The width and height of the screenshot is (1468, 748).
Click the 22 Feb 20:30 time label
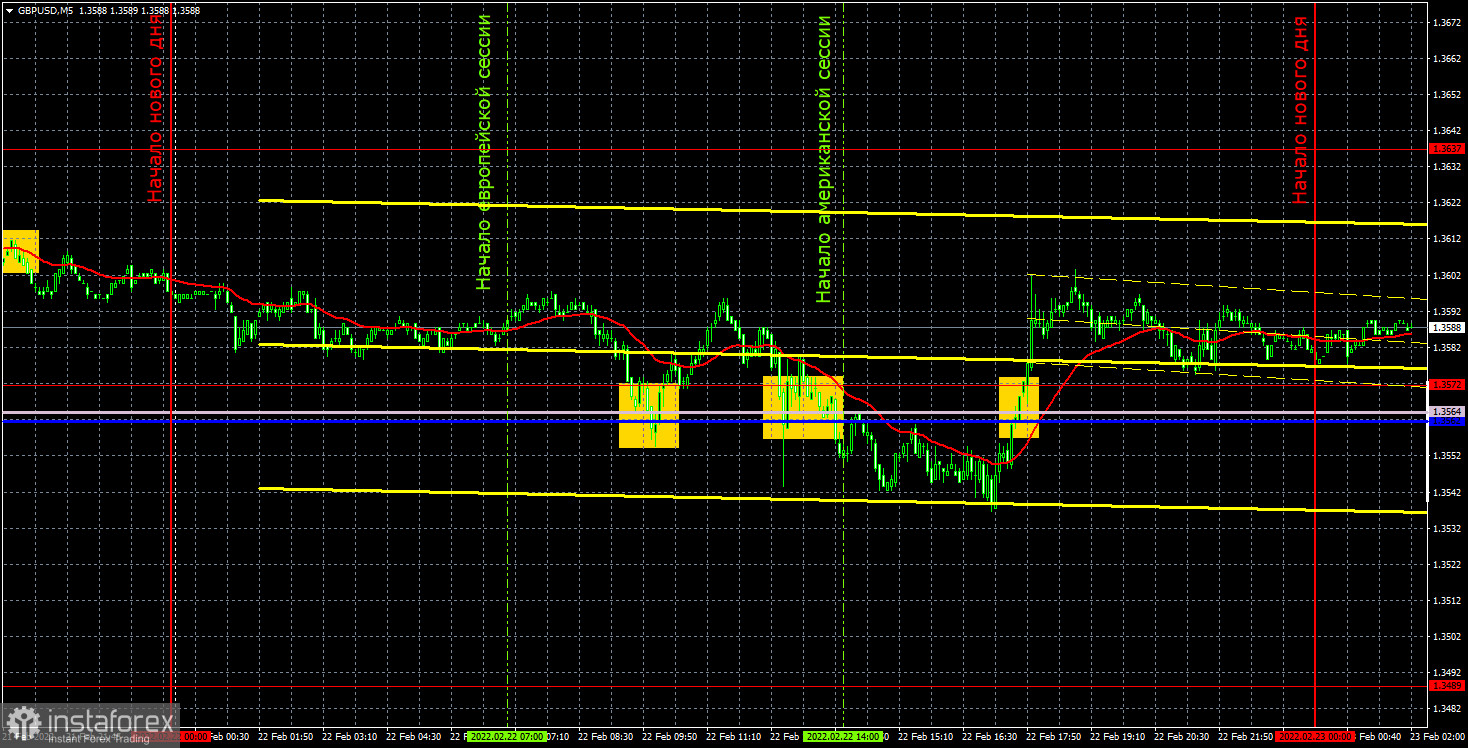1179,736
